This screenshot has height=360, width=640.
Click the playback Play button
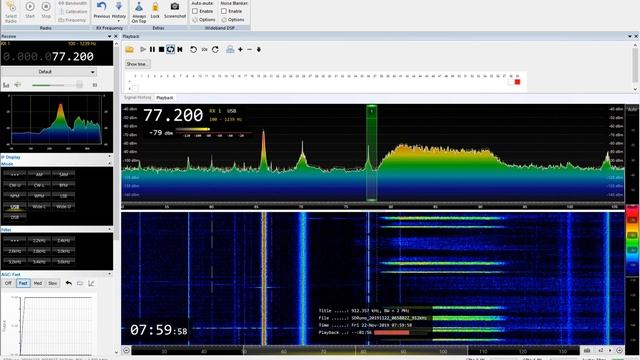(142, 49)
